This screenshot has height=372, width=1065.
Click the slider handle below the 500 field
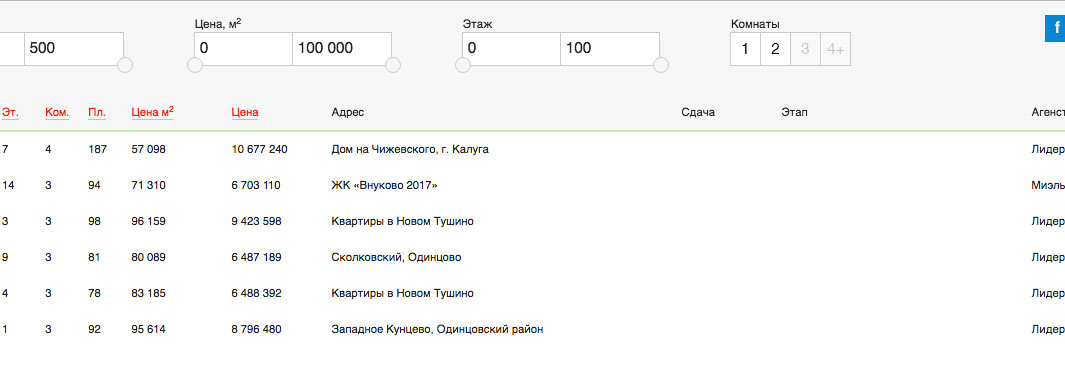point(125,65)
